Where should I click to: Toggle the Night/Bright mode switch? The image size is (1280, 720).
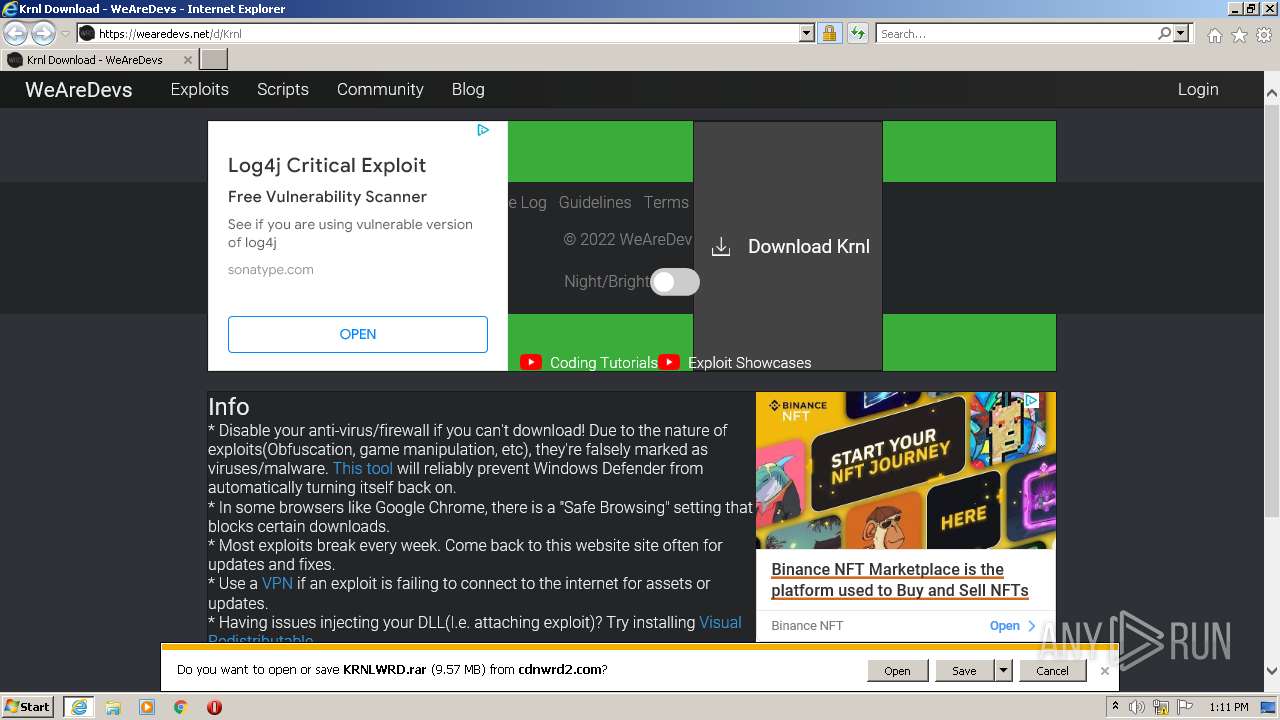[675, 282]
